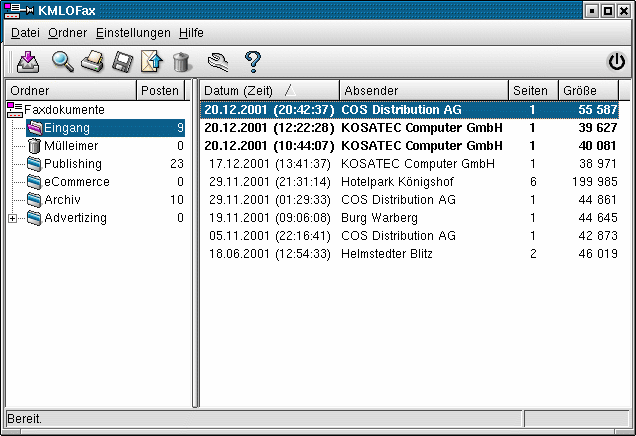Click the sort arrow in Datum header
This screenshot has width=636, height=436.
(x=290, y=90)
